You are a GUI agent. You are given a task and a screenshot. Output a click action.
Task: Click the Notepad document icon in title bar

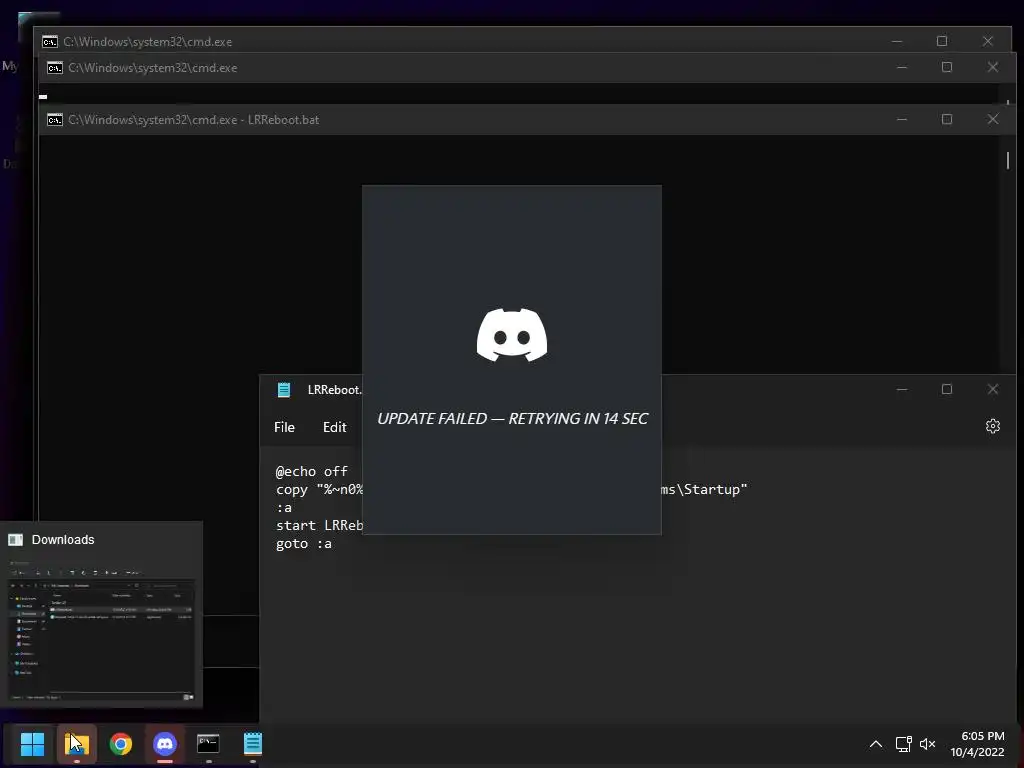[x=283, y=390]
